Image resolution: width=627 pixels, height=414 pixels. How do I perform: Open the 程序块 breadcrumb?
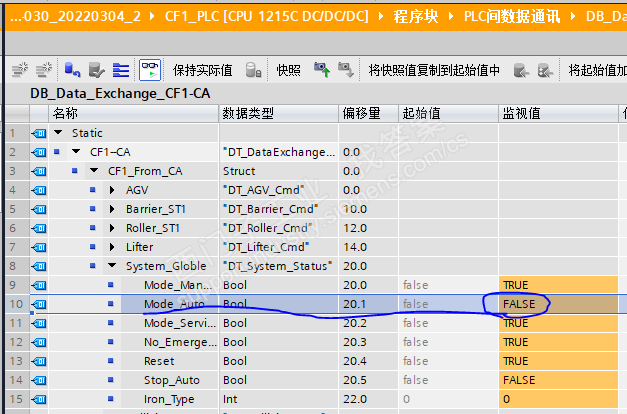(416, 16)
